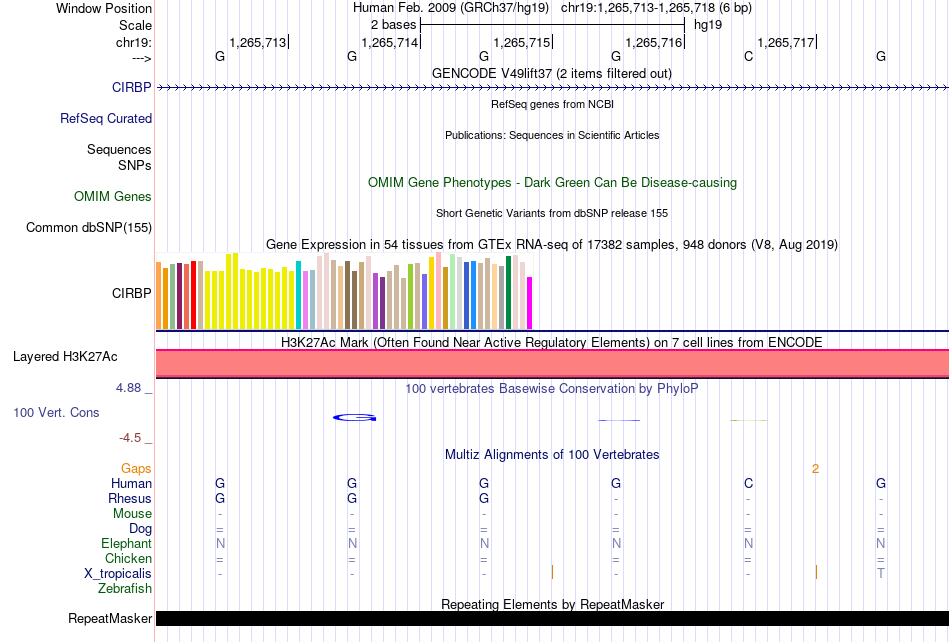Image resolution: width=950 pixels, height=642 pixels.
Task: Click Repeating Elements by RepeatMasker title
Action: coord(553,604)
